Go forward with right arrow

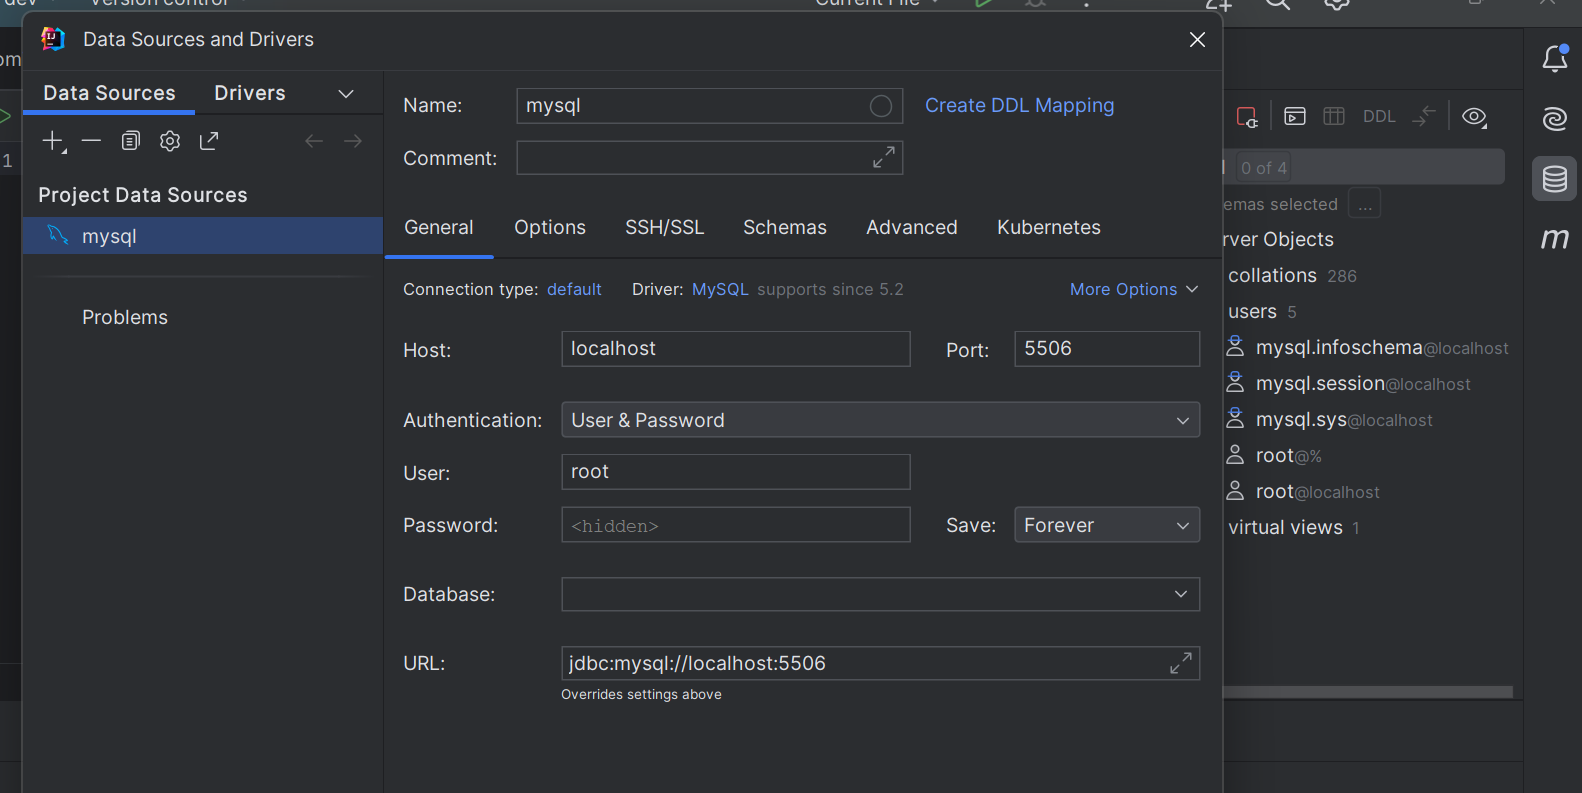click(x=353, y=141)
